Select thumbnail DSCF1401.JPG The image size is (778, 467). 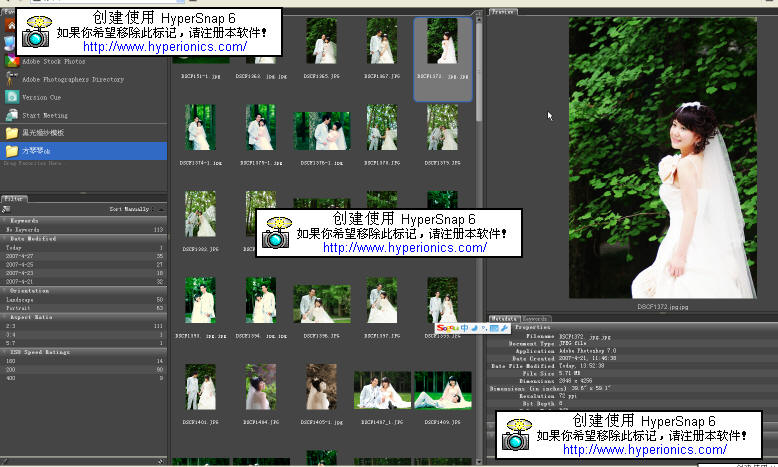tap(200, 387)
